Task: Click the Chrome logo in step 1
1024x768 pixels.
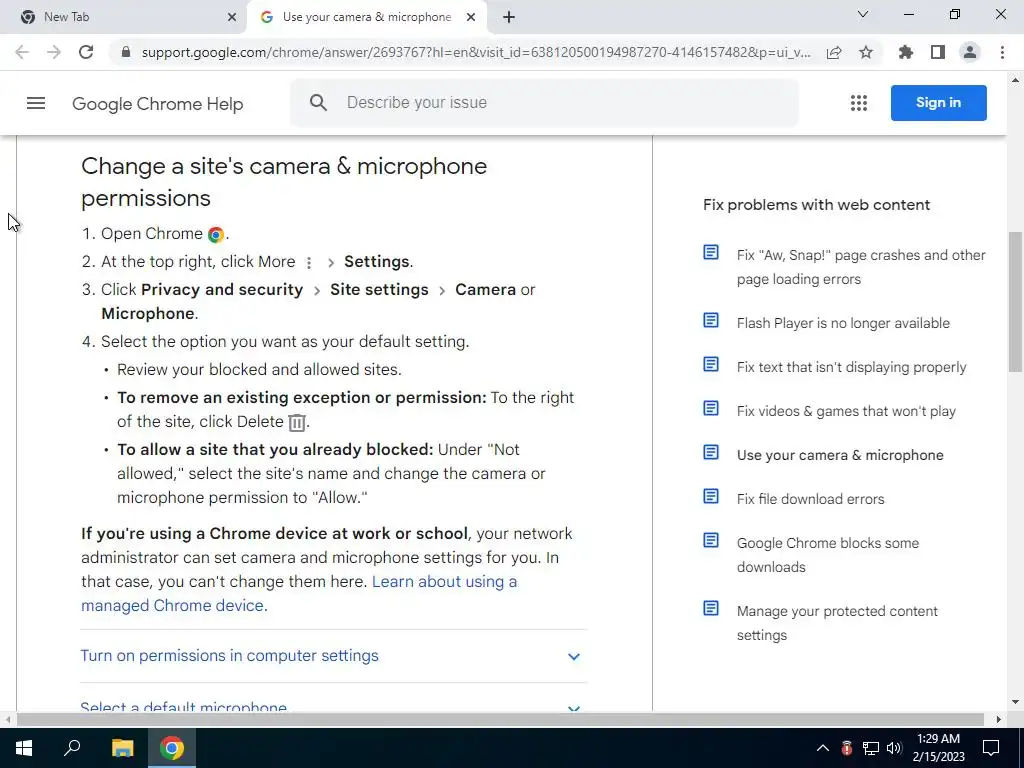Action: coord(216,234)
